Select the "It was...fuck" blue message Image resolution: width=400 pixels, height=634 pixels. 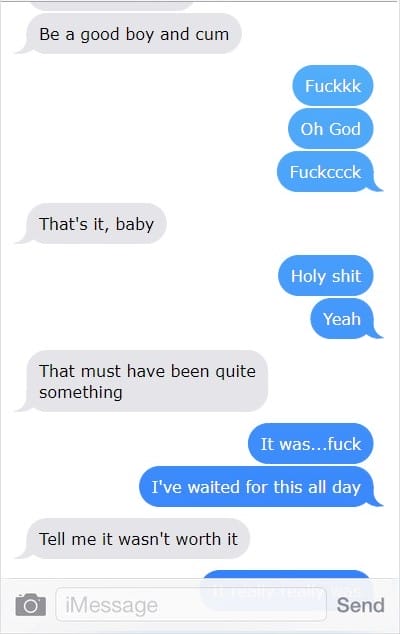coord(311,444)
